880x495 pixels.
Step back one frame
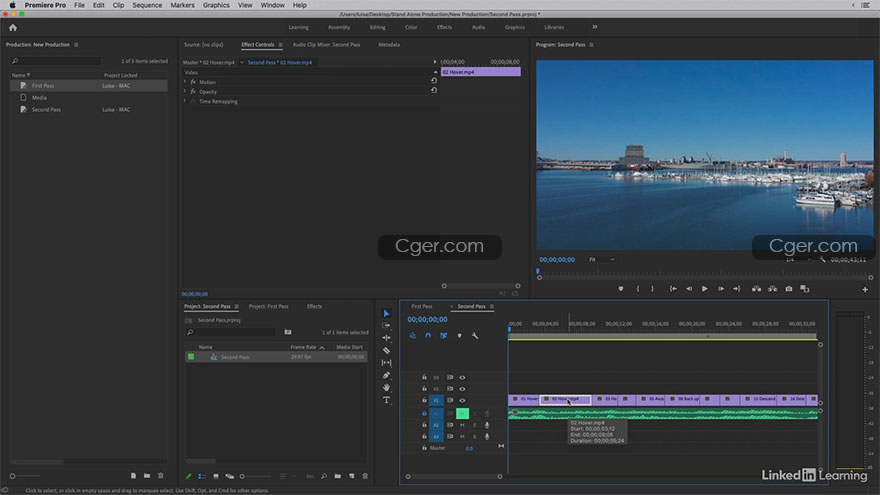[689, 288]
